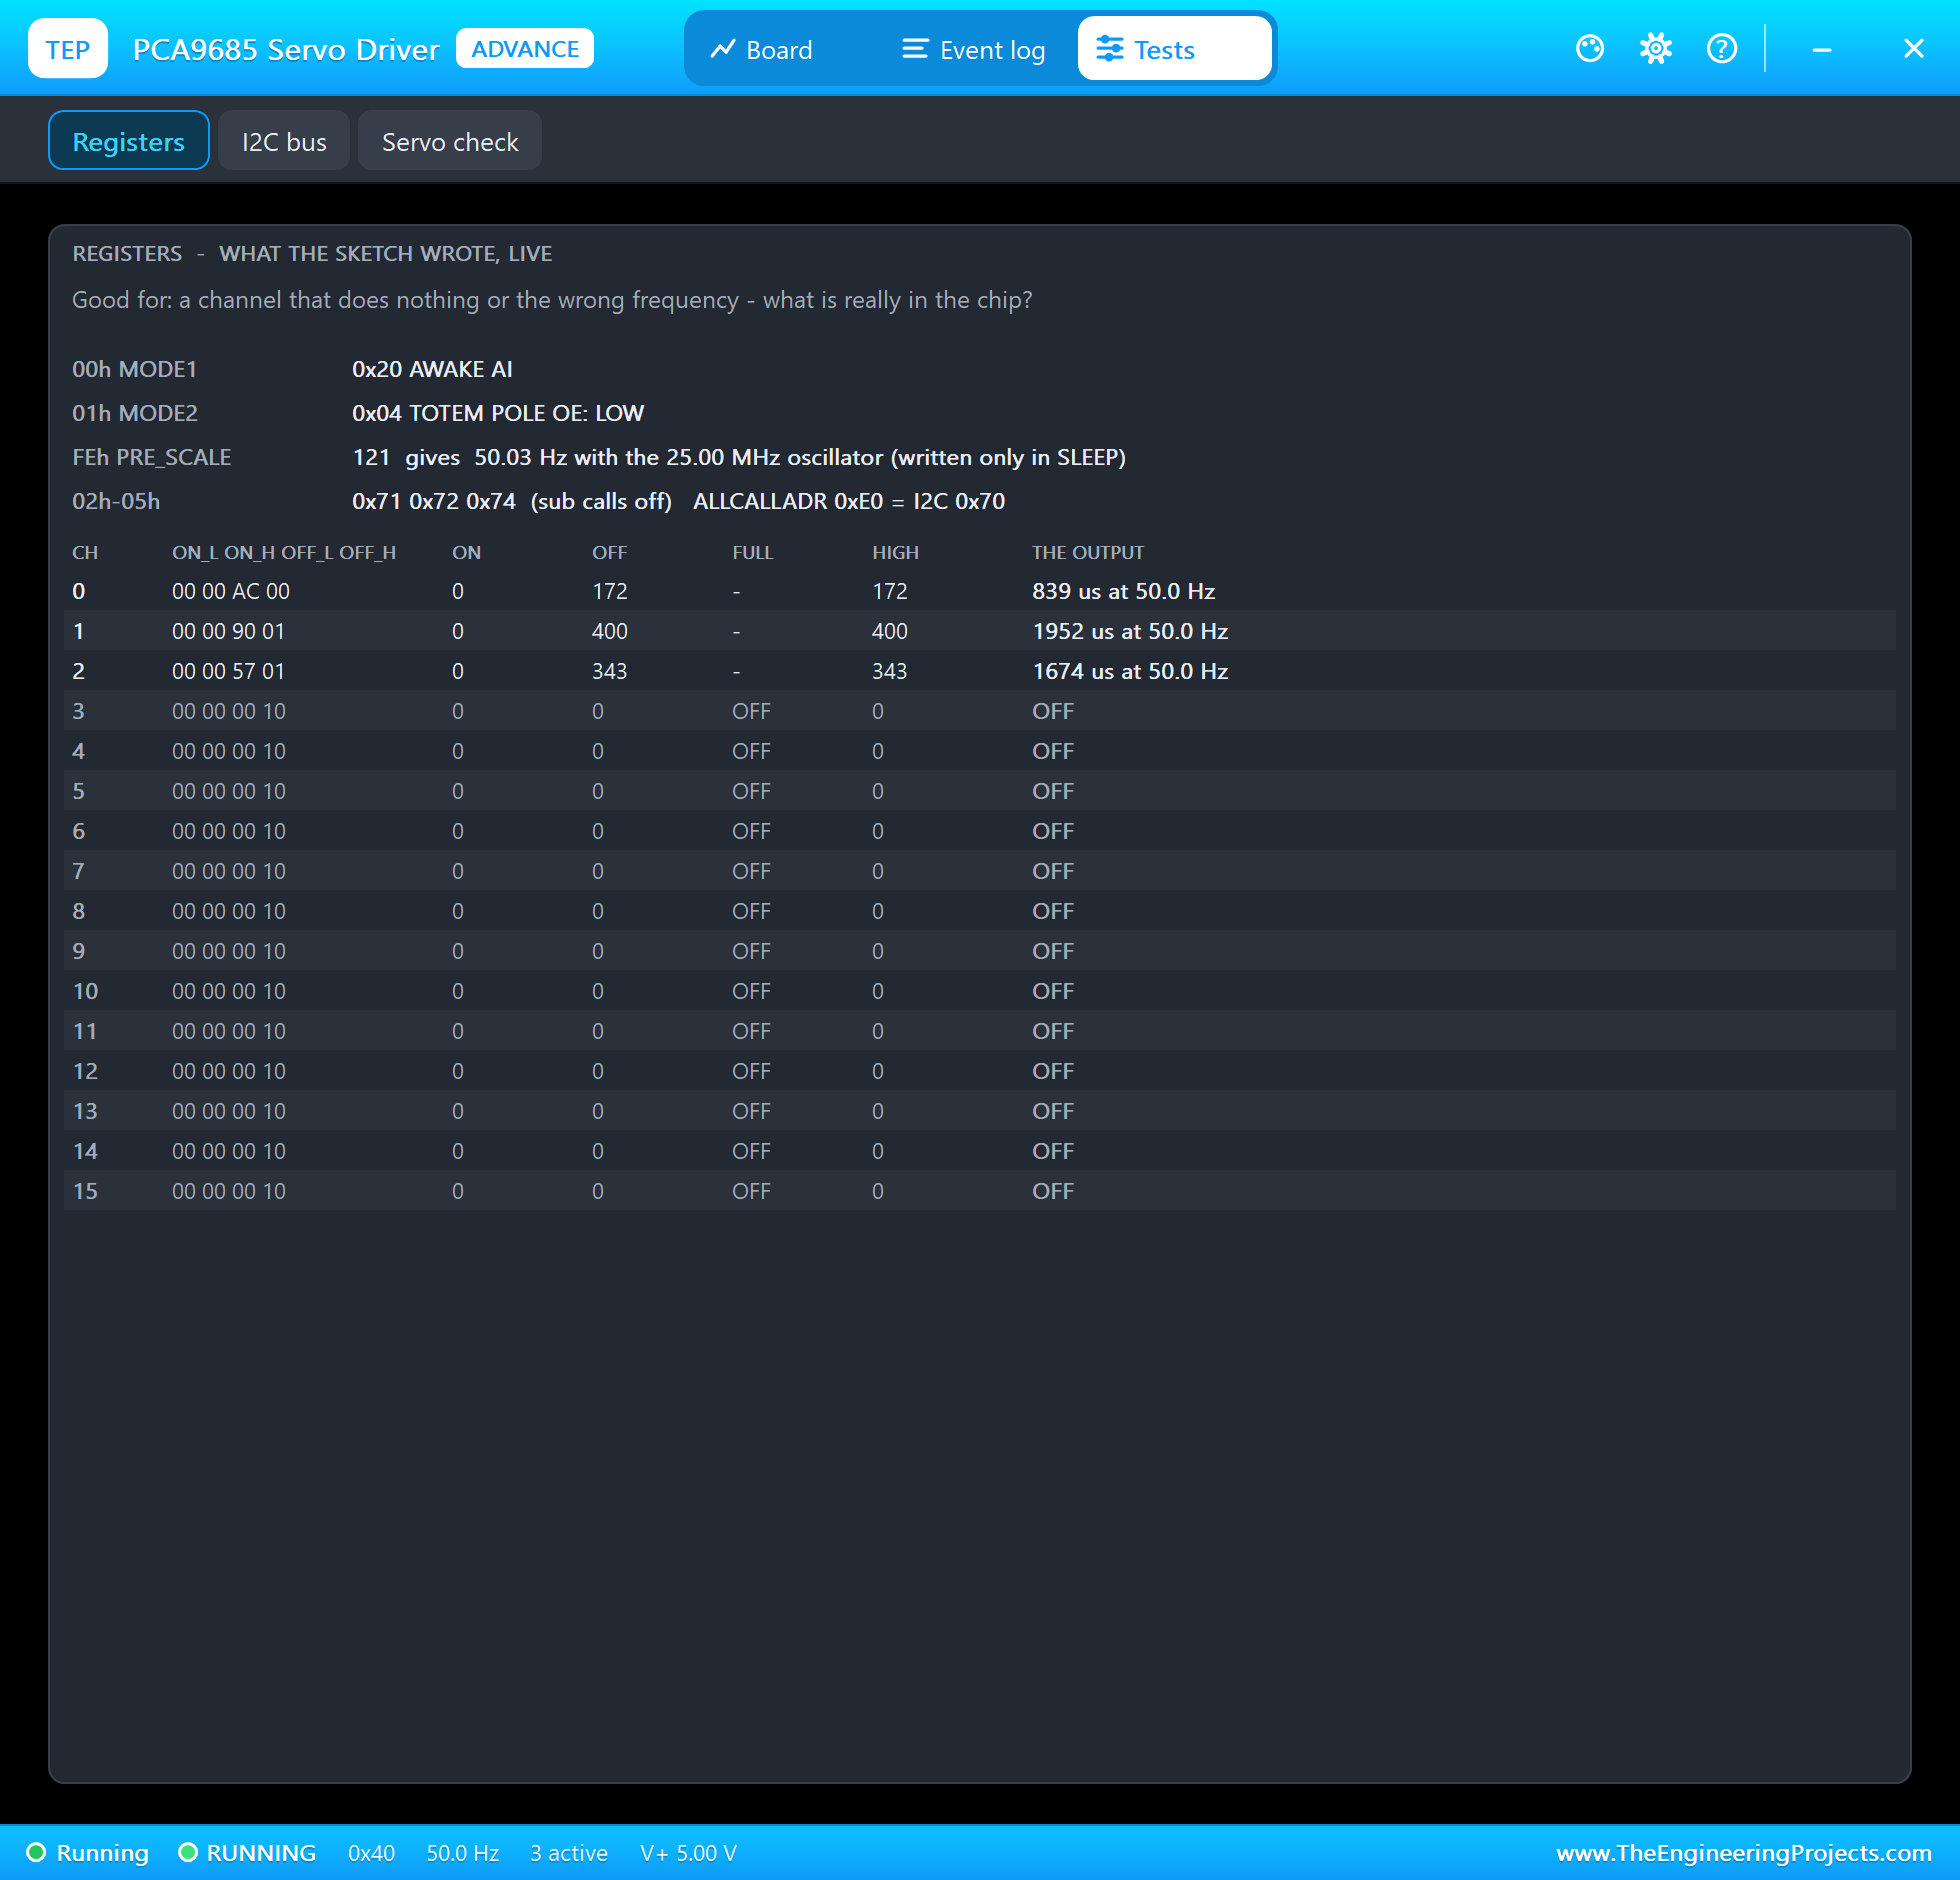Screen dimensions: 1960x1880
Task: Click the 0x40 address in status bar
Action: (371, 1853)
